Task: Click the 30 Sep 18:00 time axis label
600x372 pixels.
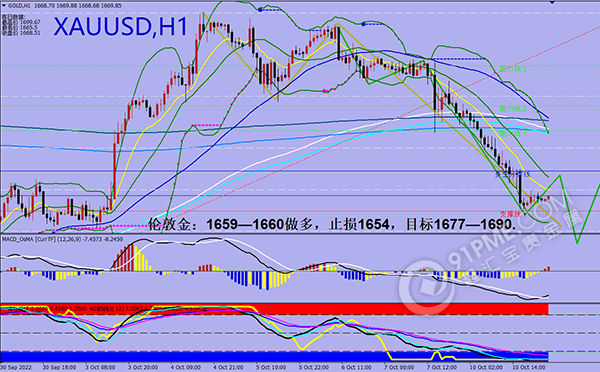Action: [59, 367]
